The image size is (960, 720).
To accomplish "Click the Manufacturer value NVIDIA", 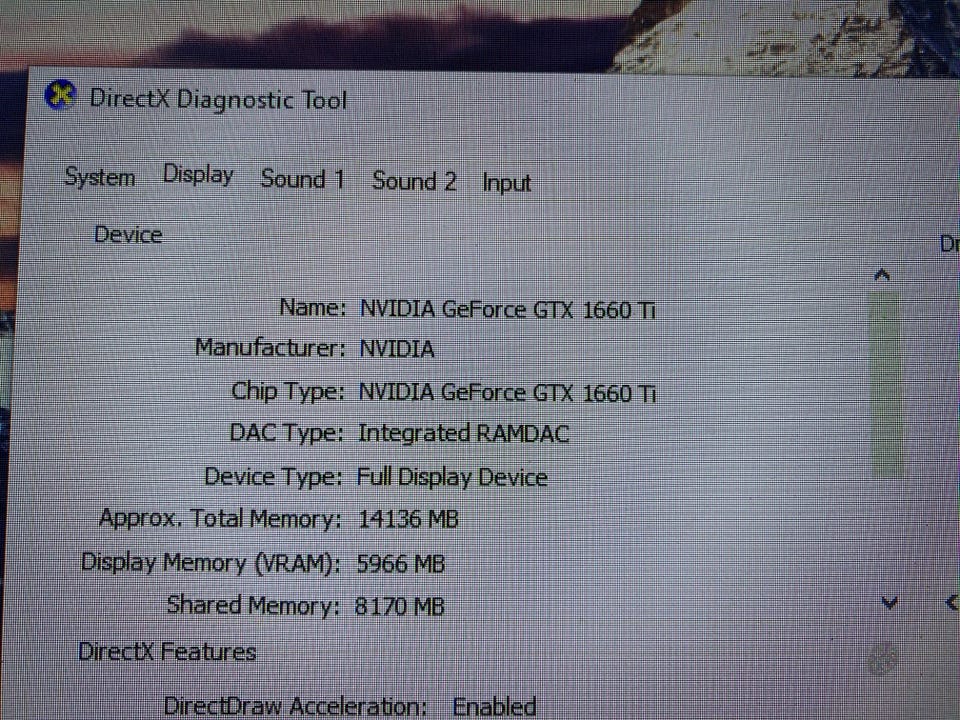I will coord(397,350).
